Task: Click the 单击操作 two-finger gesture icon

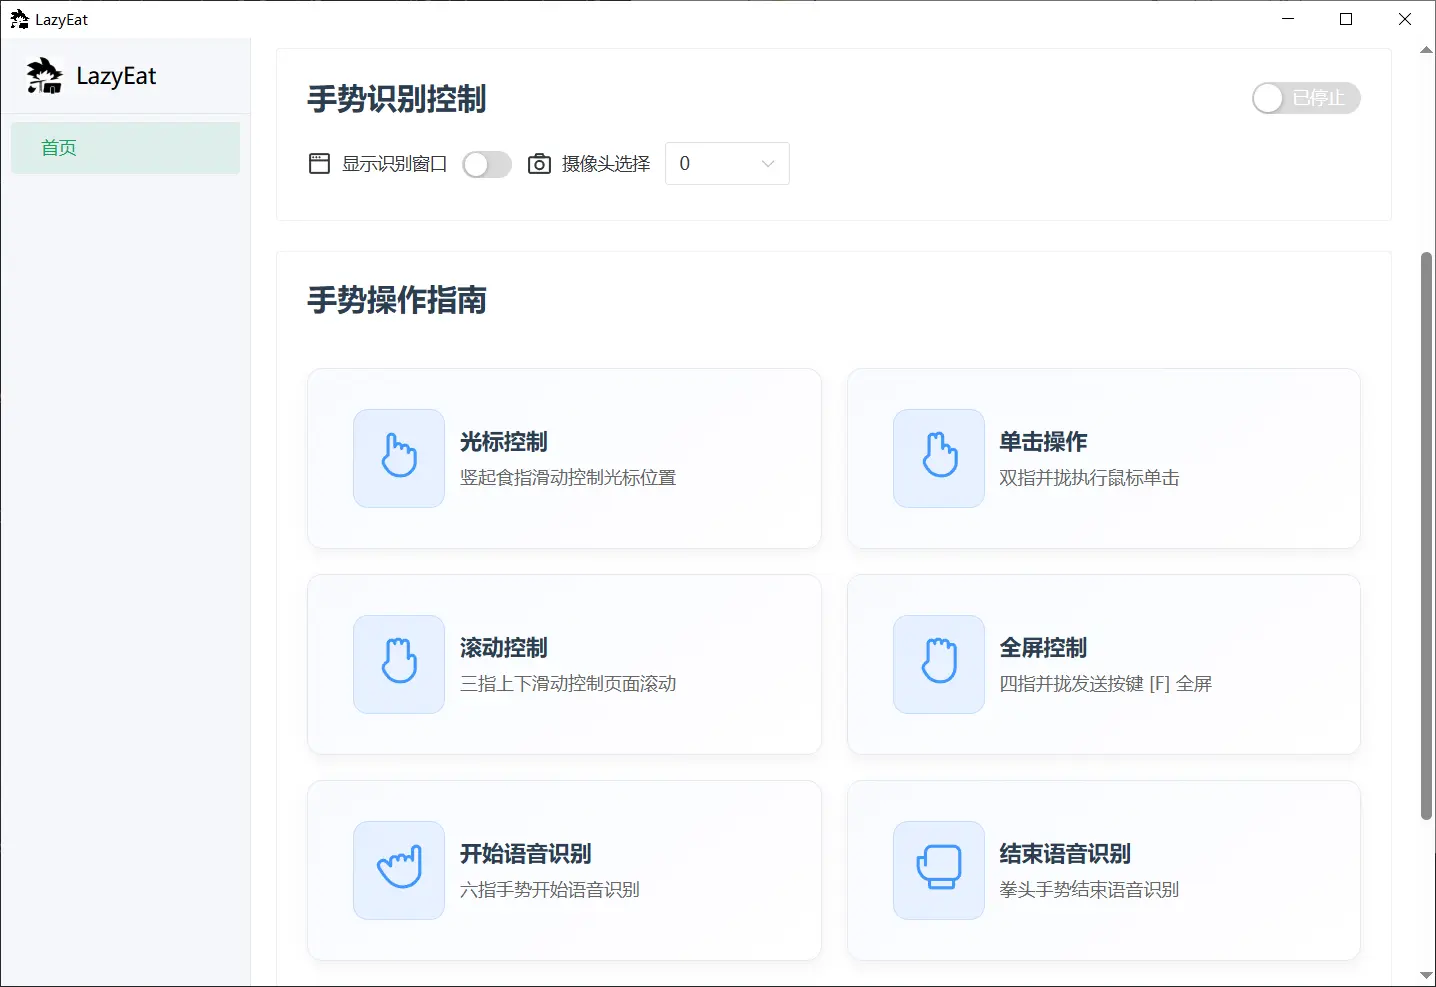Action: (939, 458)
